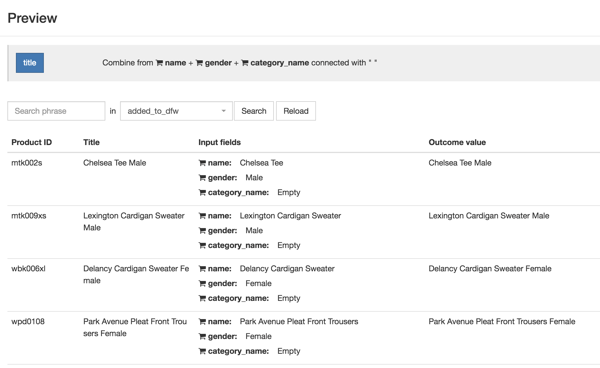The height and width of the screenshot is (368, 600).
Task: Click cart icon beside gender in mtk009xs row
Action: pos(202,231)
